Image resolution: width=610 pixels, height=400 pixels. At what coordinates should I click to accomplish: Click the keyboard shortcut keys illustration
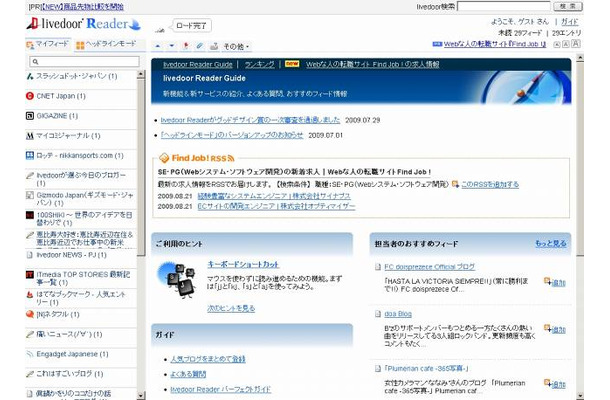pos(177,279)
